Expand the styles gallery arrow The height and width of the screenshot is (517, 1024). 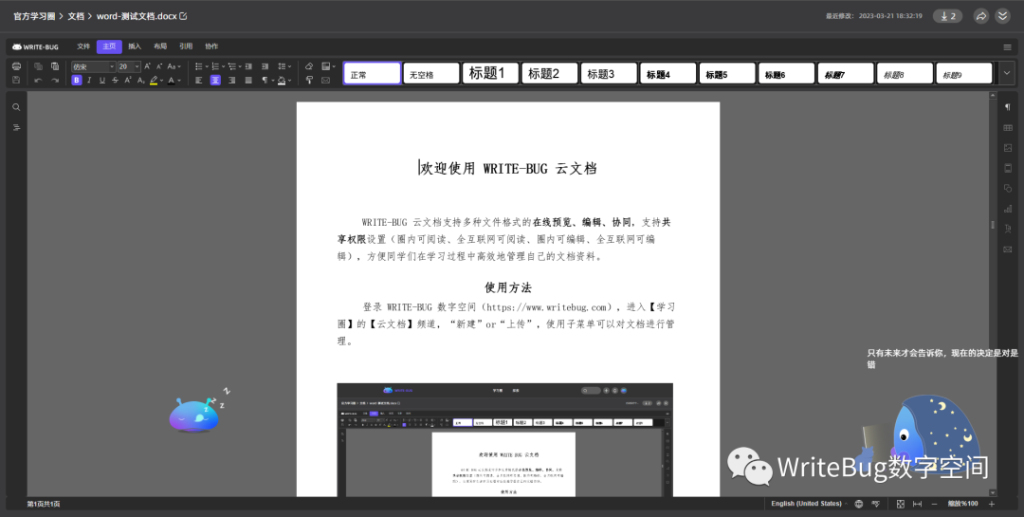1006,73
